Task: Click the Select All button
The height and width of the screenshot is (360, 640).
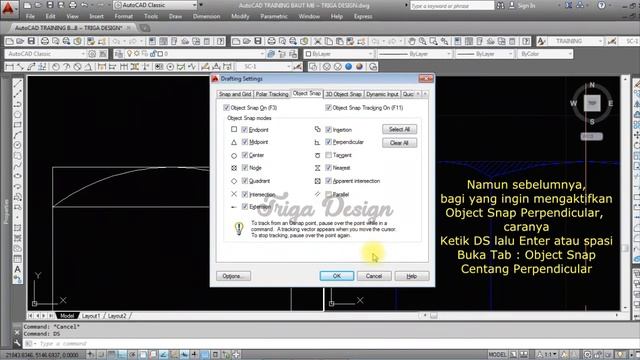Action: click(400, 129)
